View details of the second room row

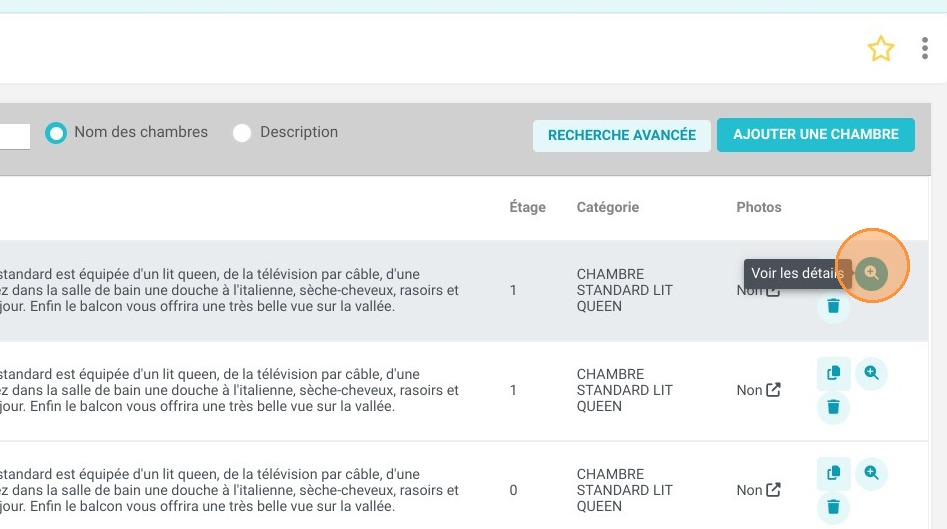(871, 373)
